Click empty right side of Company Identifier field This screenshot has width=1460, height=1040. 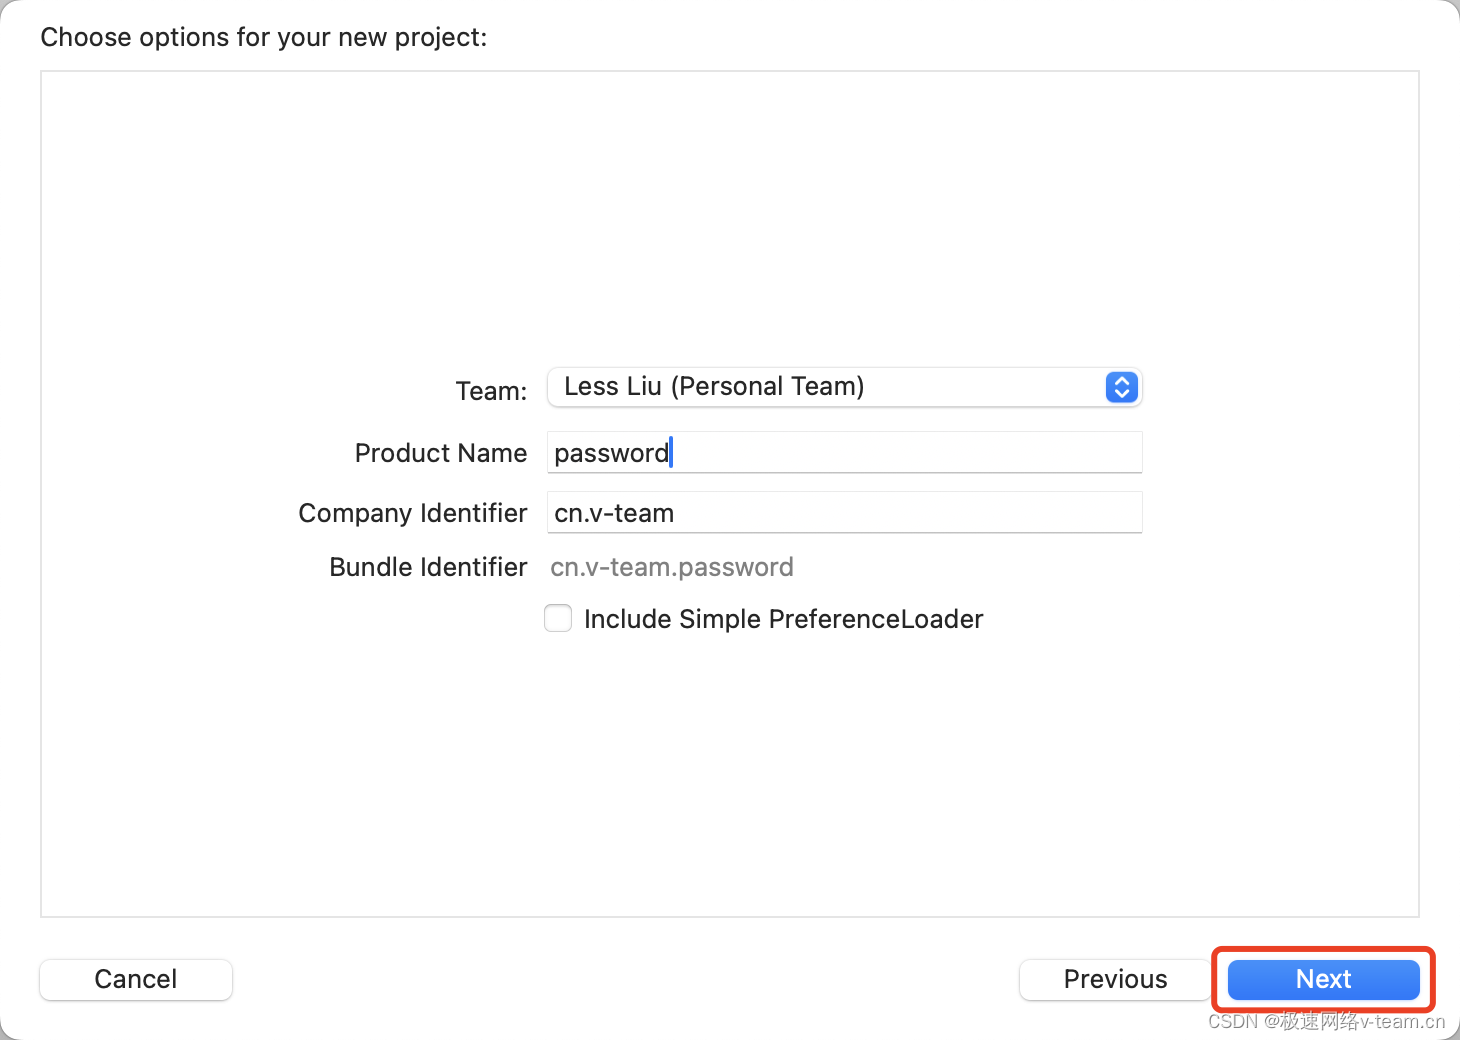(950, 513)
